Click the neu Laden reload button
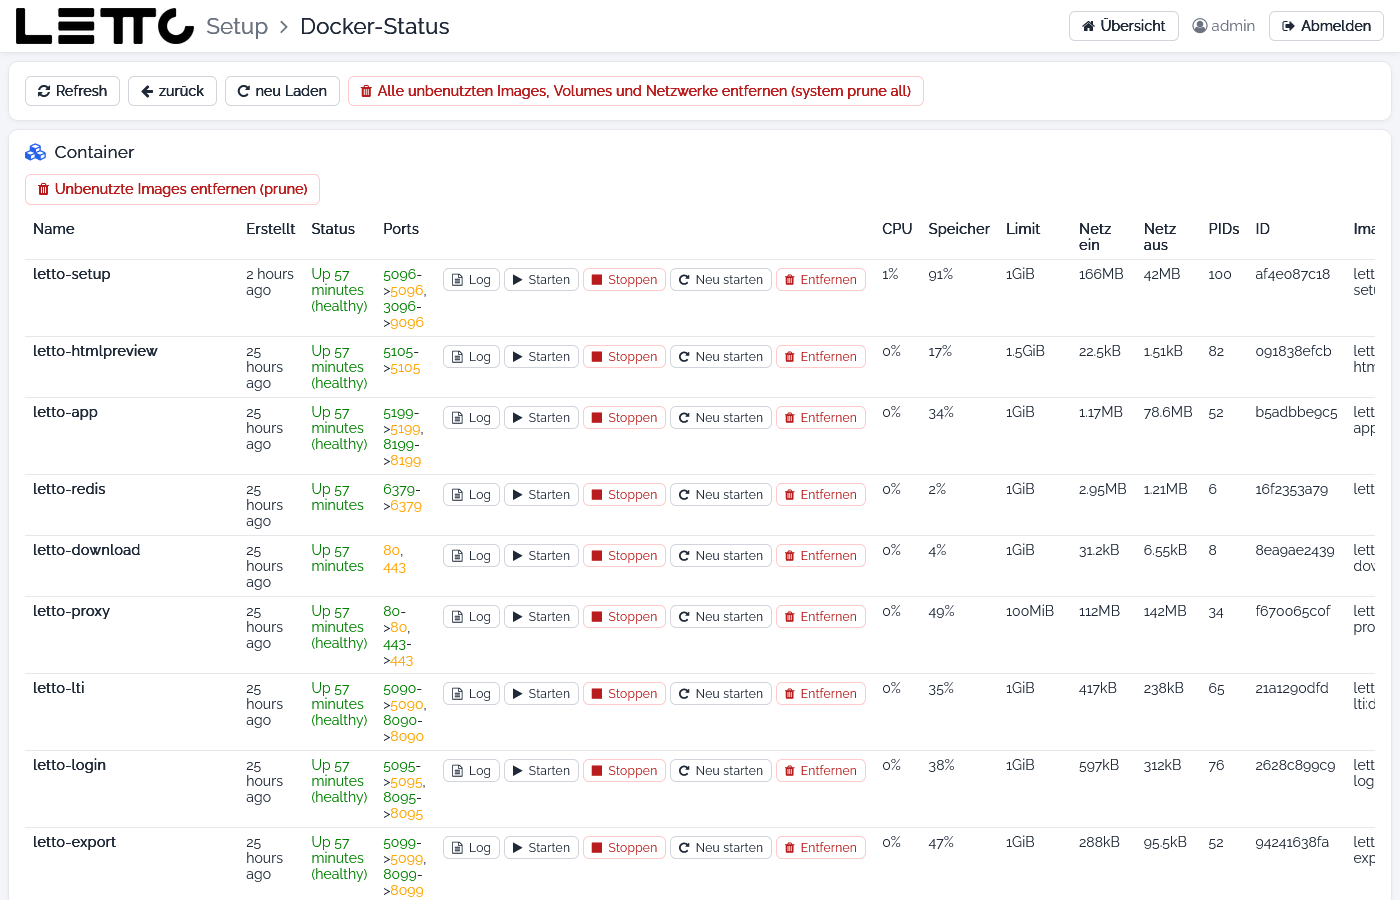The width and height of the screenshot is (1400, 900). (x=282, y=91)
